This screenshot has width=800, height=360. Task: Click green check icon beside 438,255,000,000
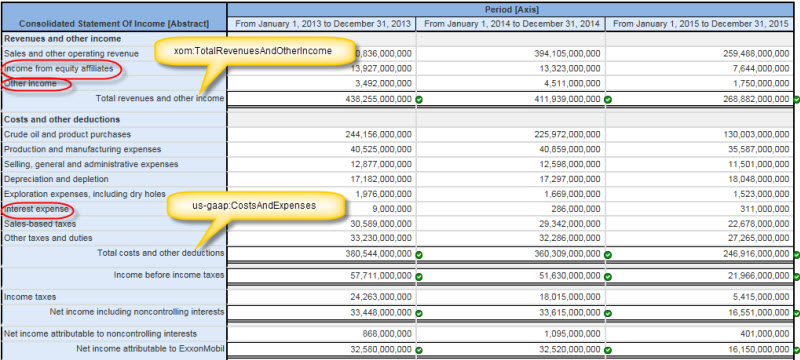(419, 99)
